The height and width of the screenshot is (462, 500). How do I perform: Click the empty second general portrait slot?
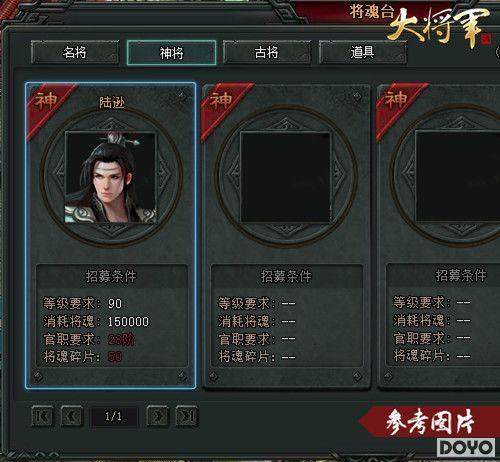285,177
